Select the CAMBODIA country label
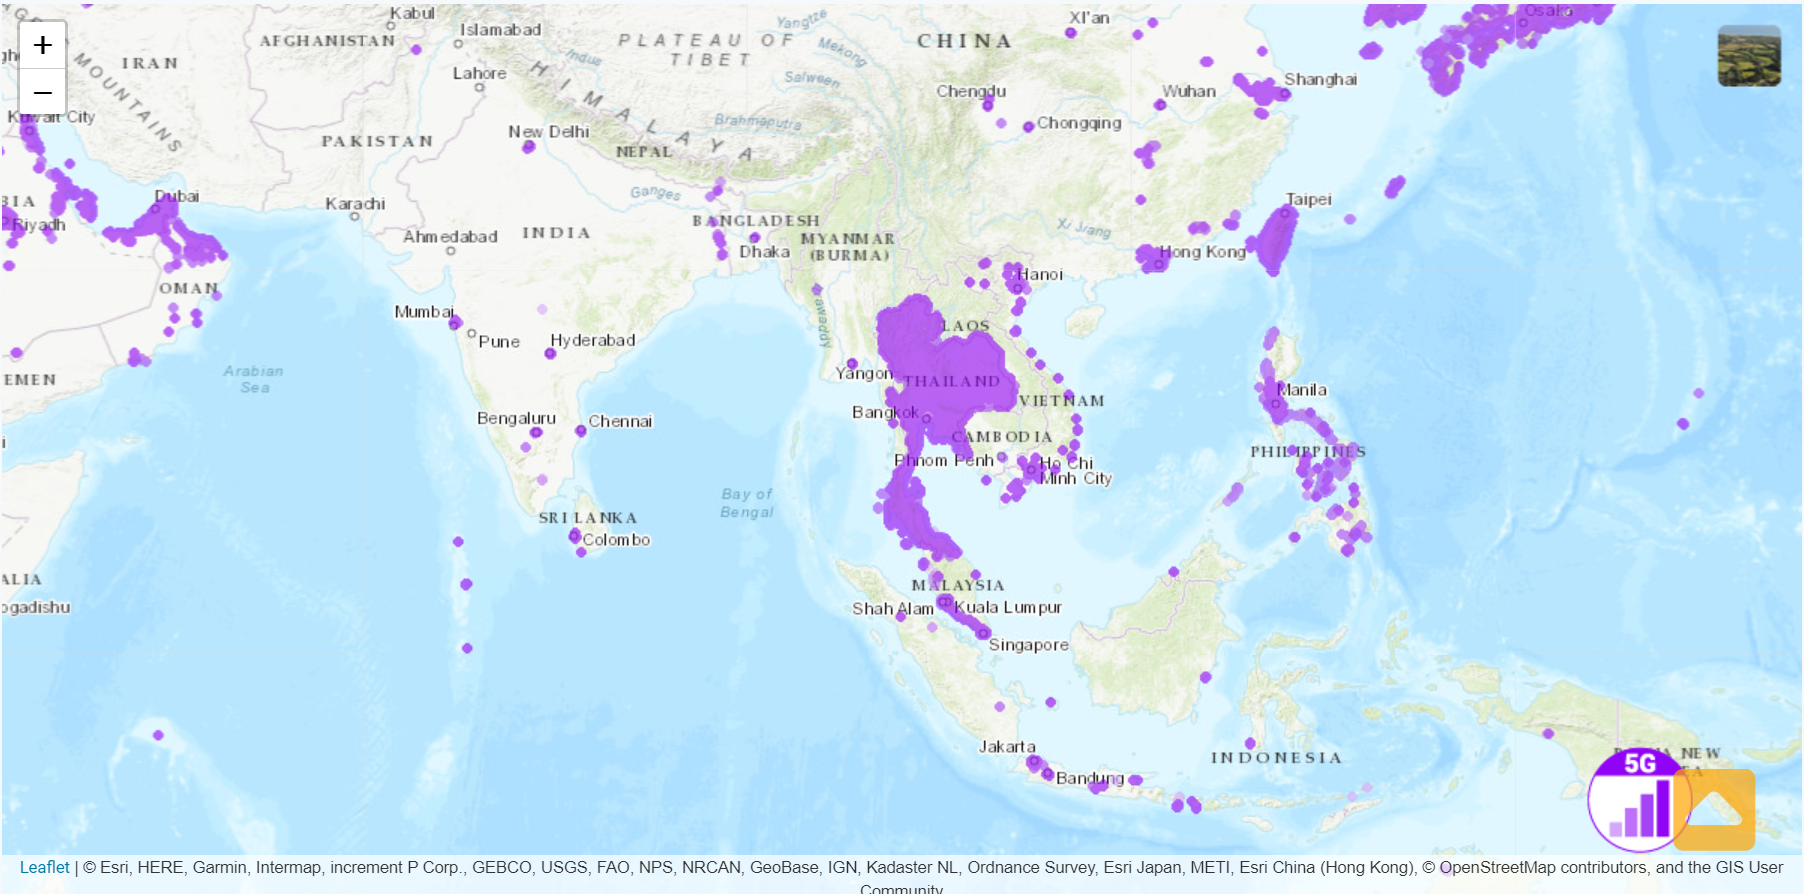Screen dimensions: 1804x894 pyautogui.click(x=1002, y=437)
